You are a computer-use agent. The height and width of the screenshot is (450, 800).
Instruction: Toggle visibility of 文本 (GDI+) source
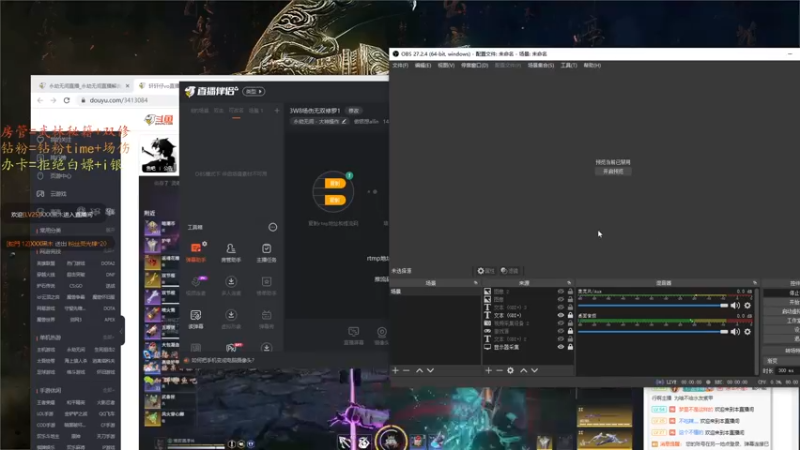561,315
